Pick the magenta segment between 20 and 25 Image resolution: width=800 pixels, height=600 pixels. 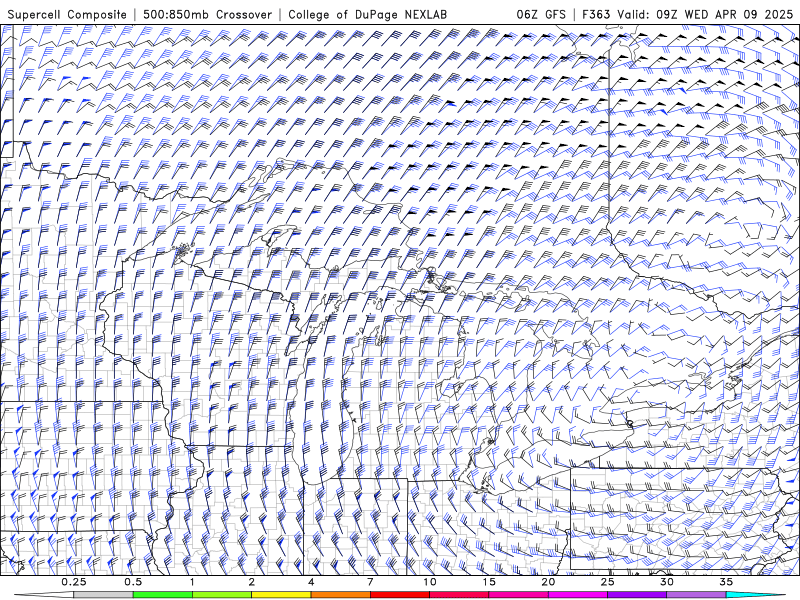pyautogui.click(x=578, y=595)
